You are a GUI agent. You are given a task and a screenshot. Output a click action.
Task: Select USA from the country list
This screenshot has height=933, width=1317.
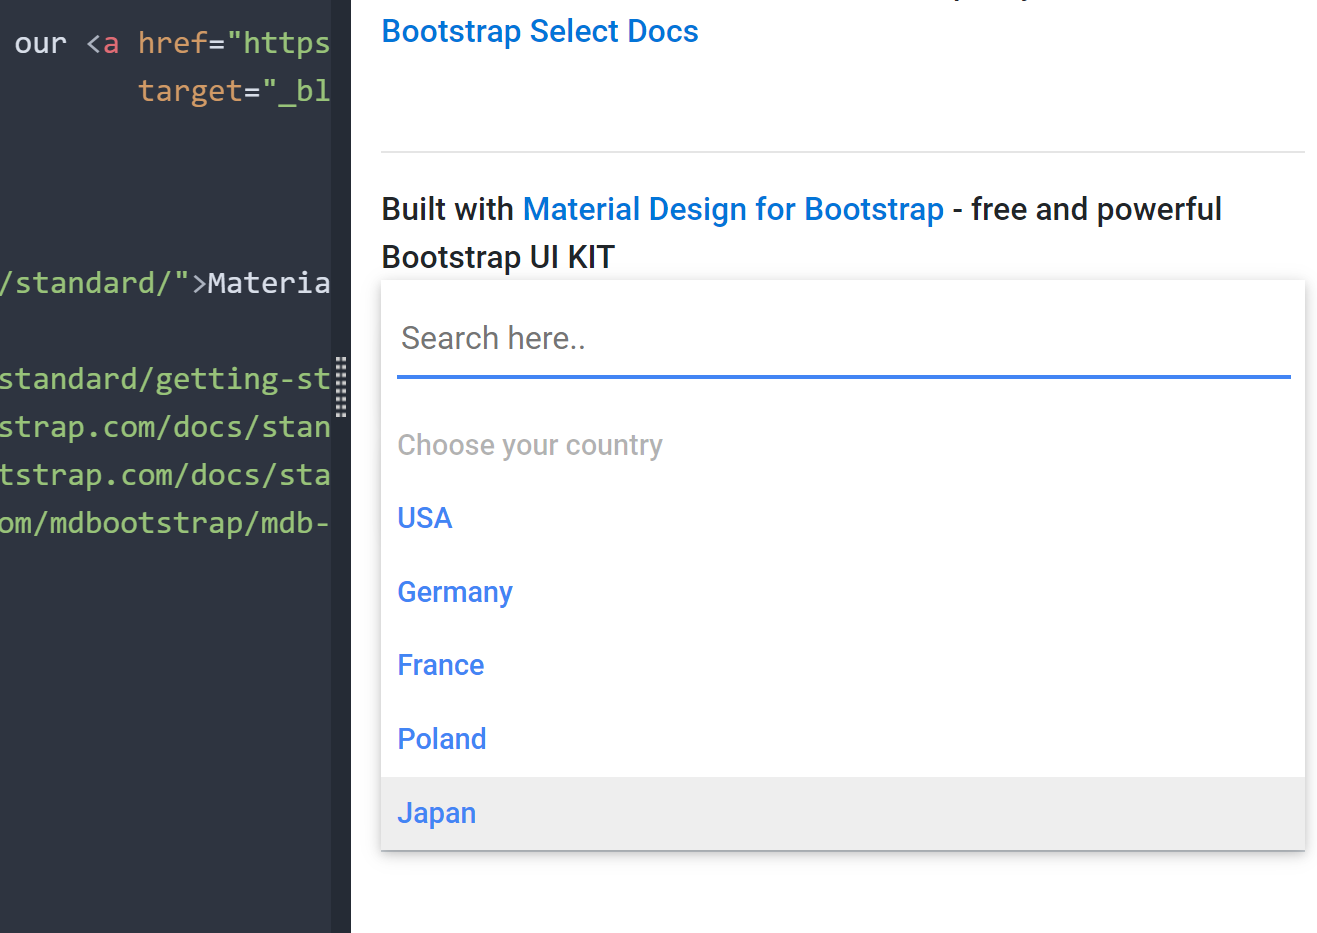click(x=424, y=518)
